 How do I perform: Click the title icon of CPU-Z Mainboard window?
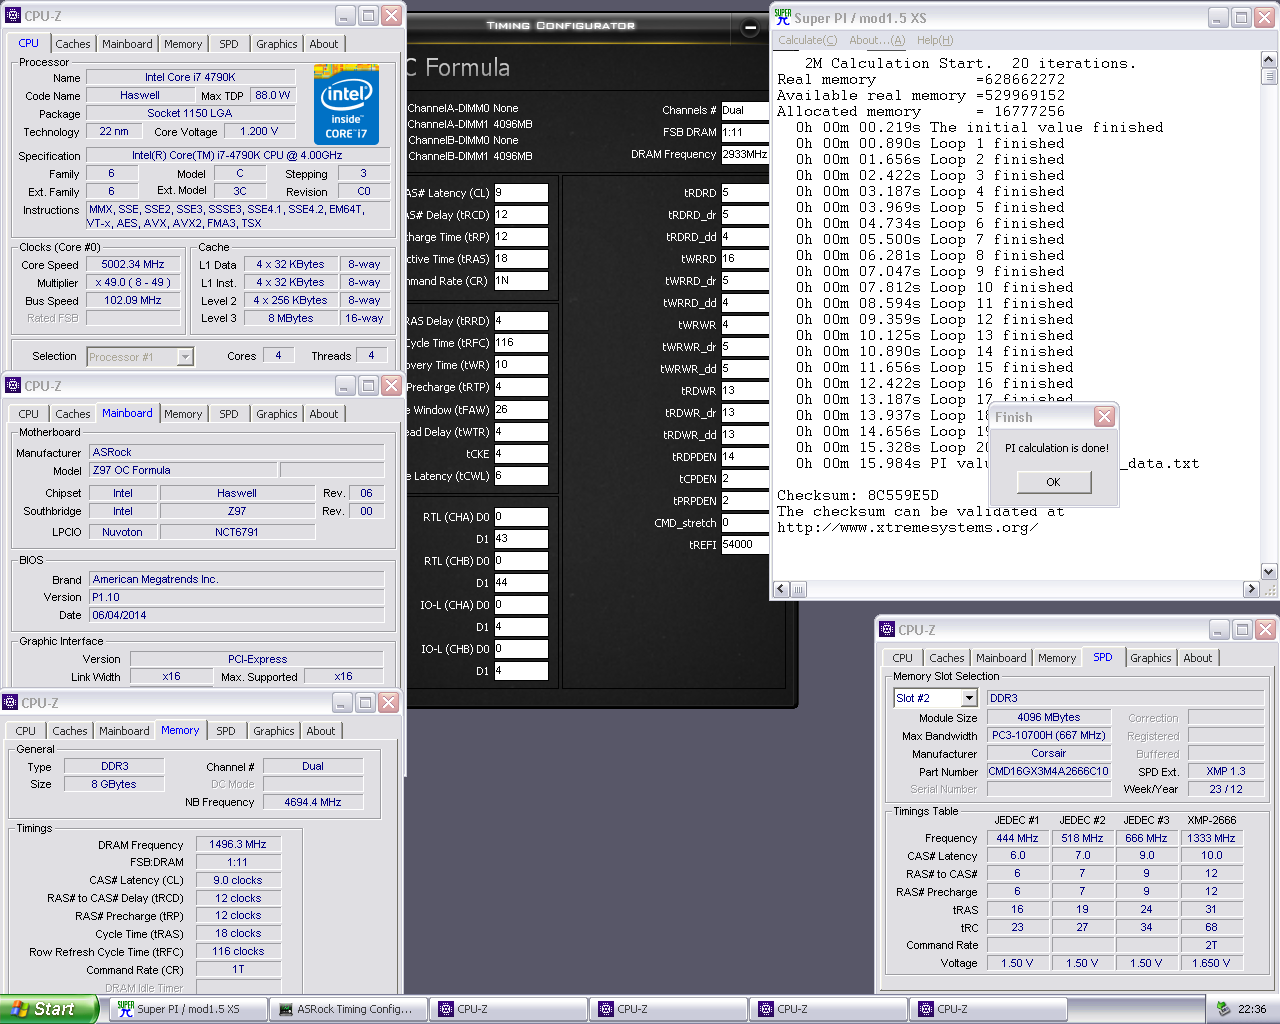click(13, 386)
